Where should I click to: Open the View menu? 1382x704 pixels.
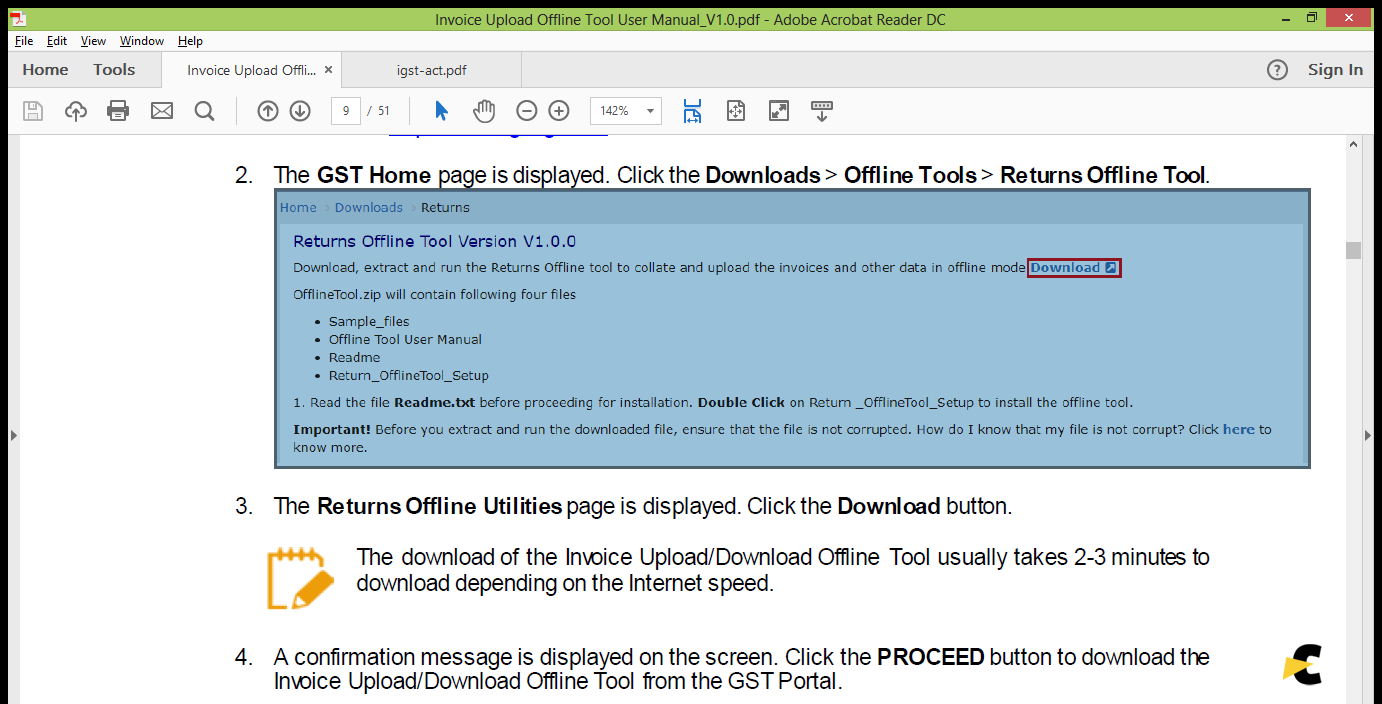point(93,41)
